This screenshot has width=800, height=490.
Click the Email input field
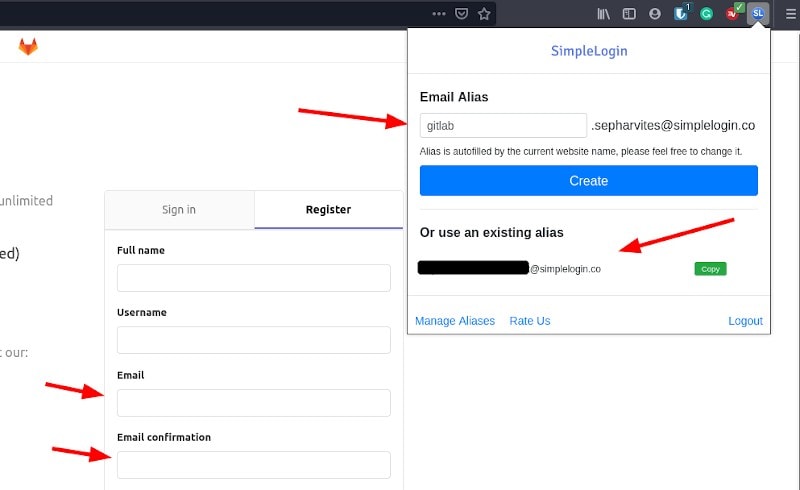[254, 403]
